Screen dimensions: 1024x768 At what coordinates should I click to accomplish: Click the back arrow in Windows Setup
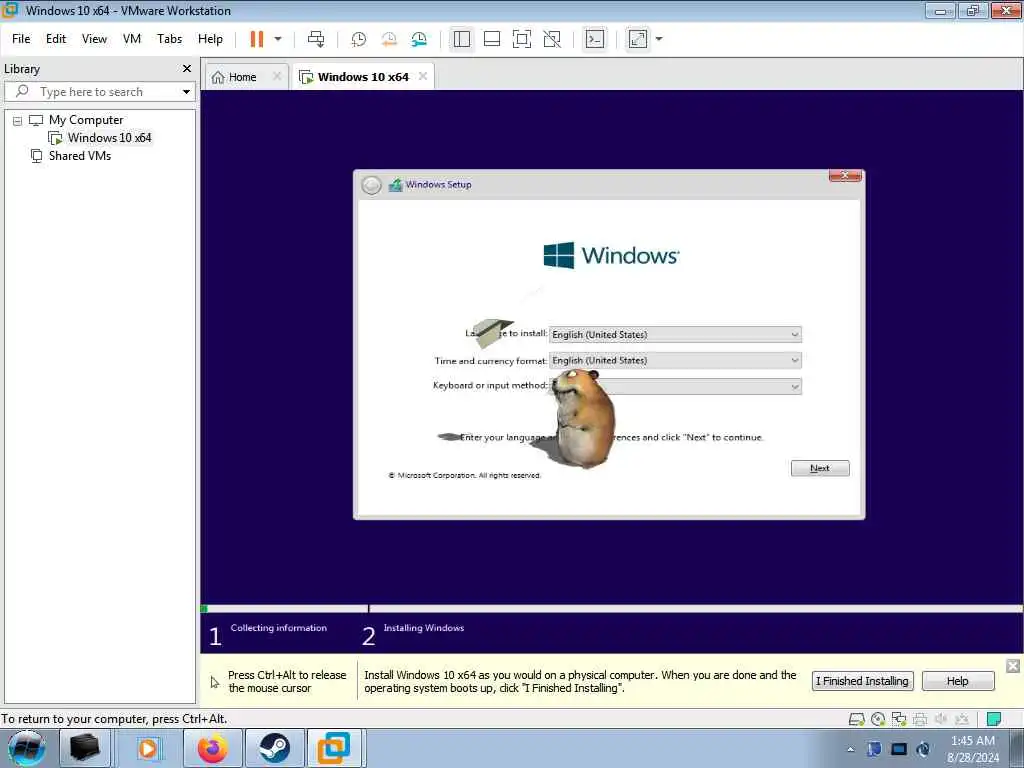click(x=371, y=185)
